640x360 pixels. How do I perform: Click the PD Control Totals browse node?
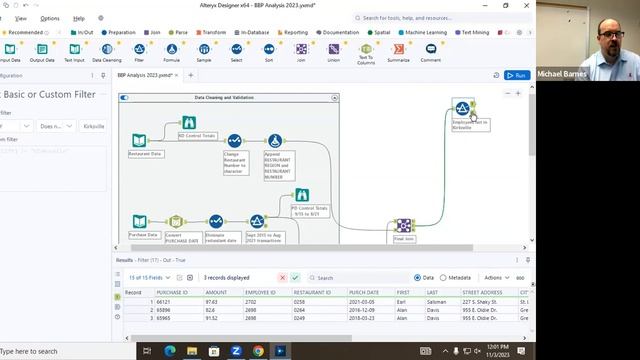(x=302, y=195)
